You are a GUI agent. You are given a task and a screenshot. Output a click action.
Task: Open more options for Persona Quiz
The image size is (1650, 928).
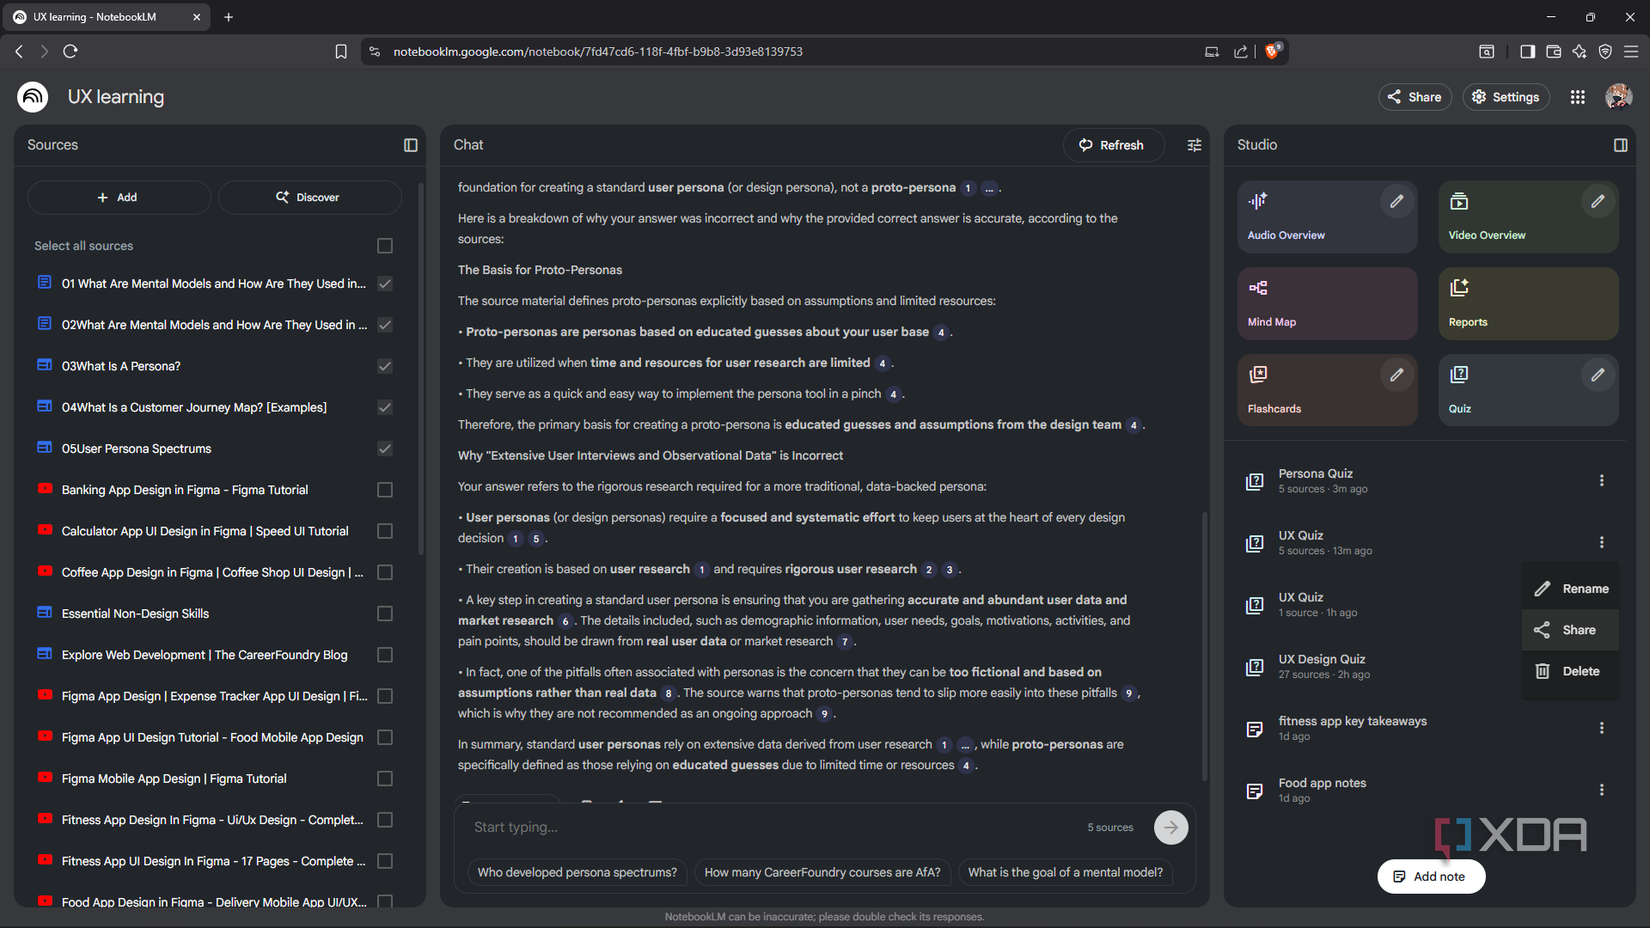1601,481
